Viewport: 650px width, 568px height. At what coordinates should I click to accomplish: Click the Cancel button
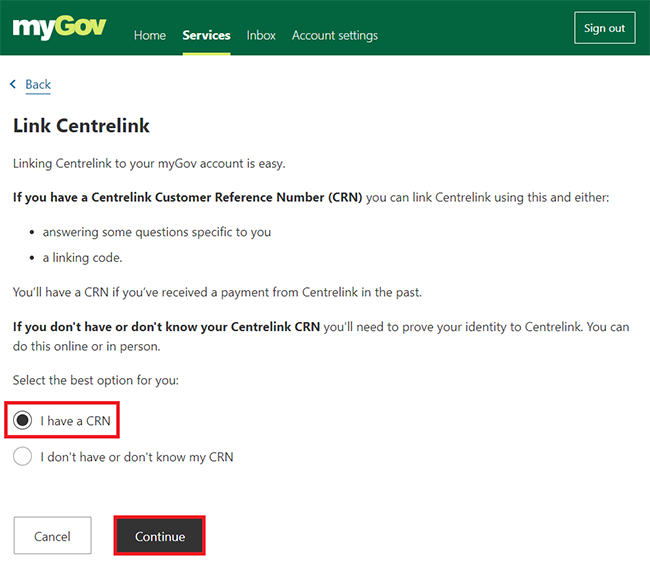(x=52, y=536)
